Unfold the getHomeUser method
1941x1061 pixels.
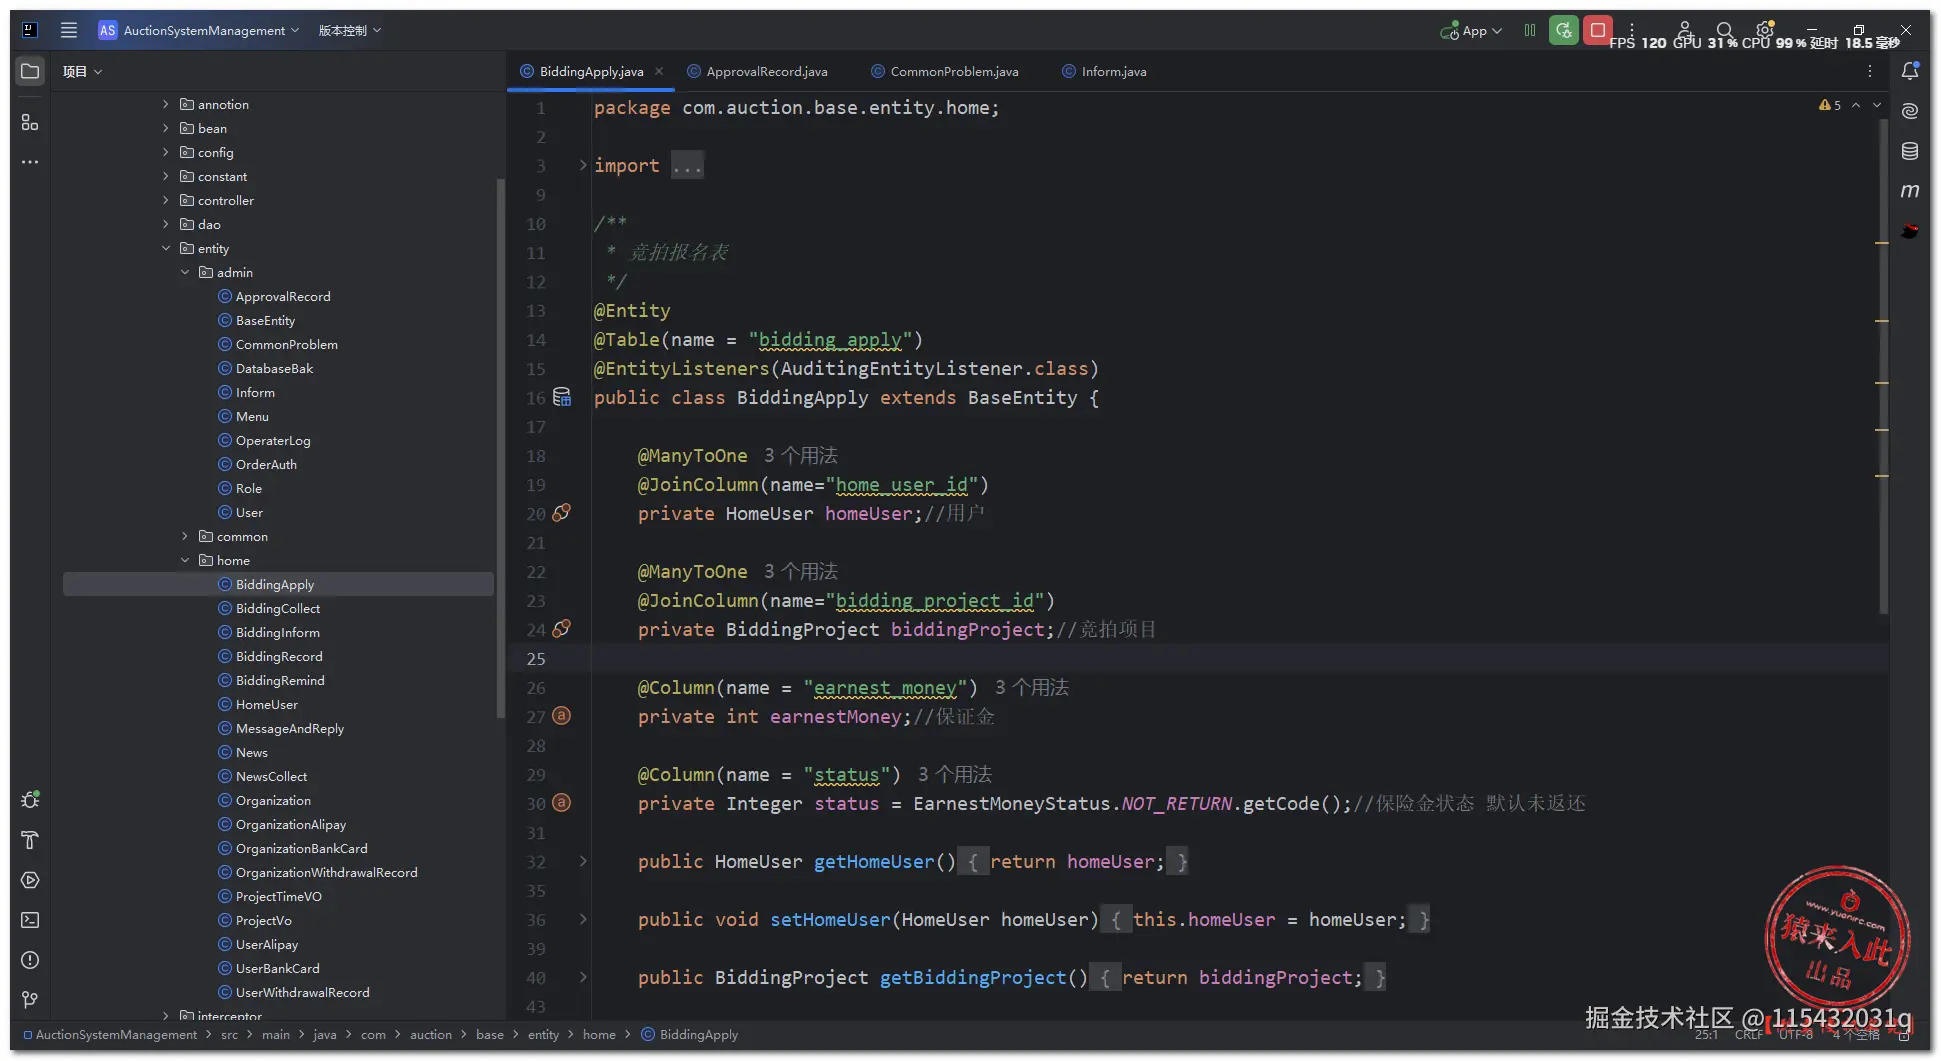pos(583,861)
